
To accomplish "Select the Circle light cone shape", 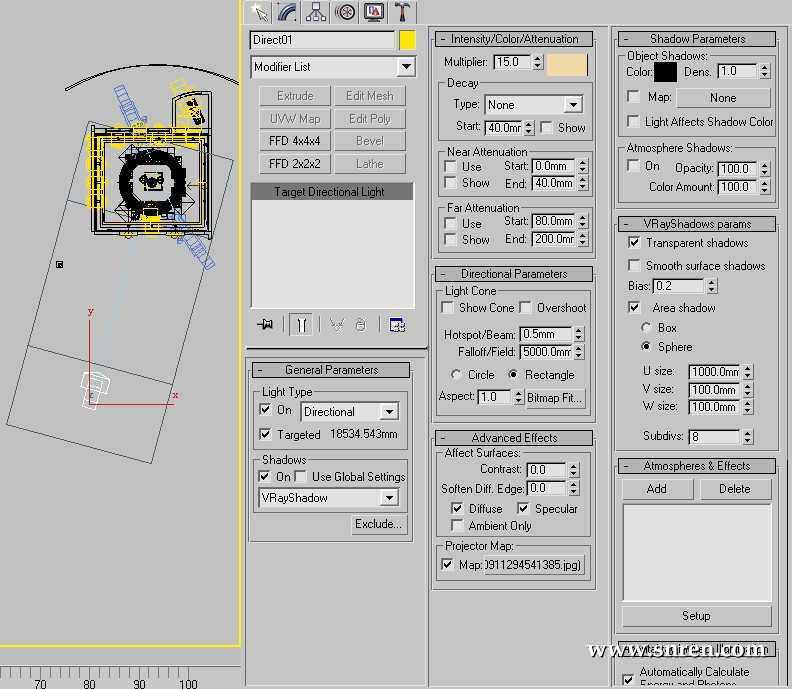I will (457, 375).
